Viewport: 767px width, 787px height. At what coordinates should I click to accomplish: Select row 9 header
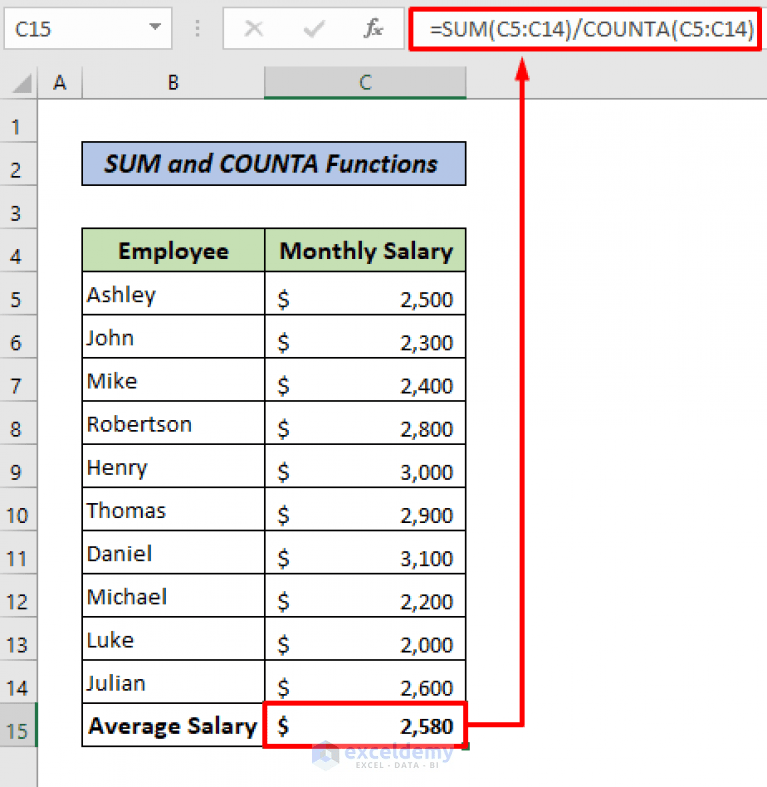[x=18, y=466]
